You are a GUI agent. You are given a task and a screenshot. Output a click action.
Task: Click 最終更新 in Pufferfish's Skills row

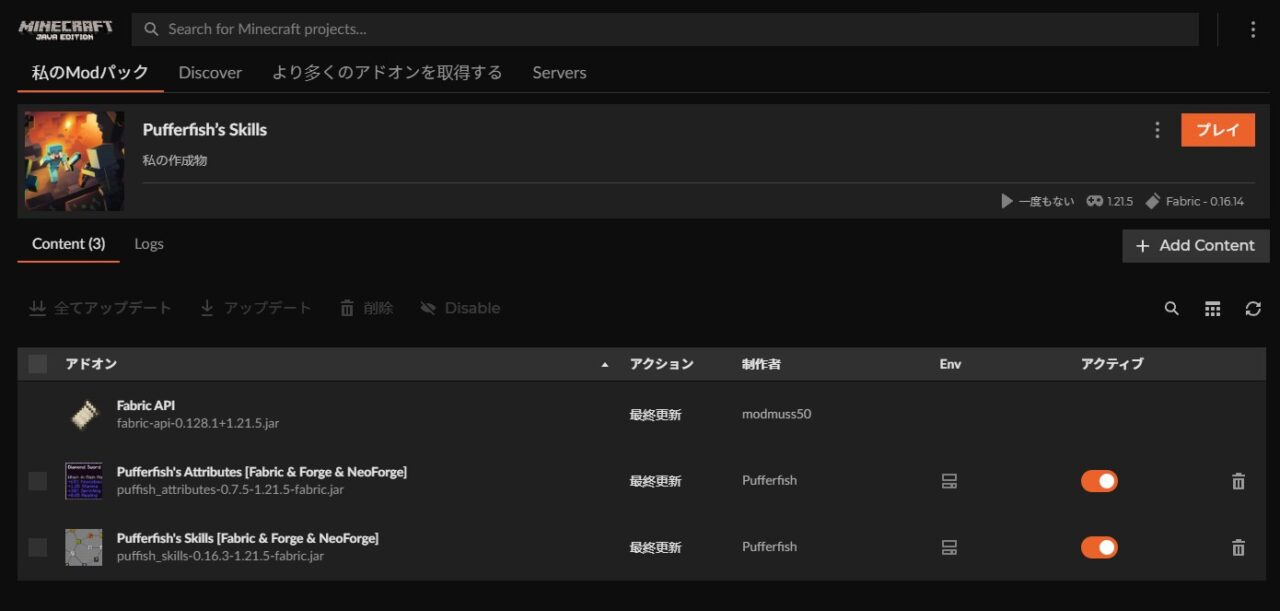pyautogui.click(x=655, y=547)
